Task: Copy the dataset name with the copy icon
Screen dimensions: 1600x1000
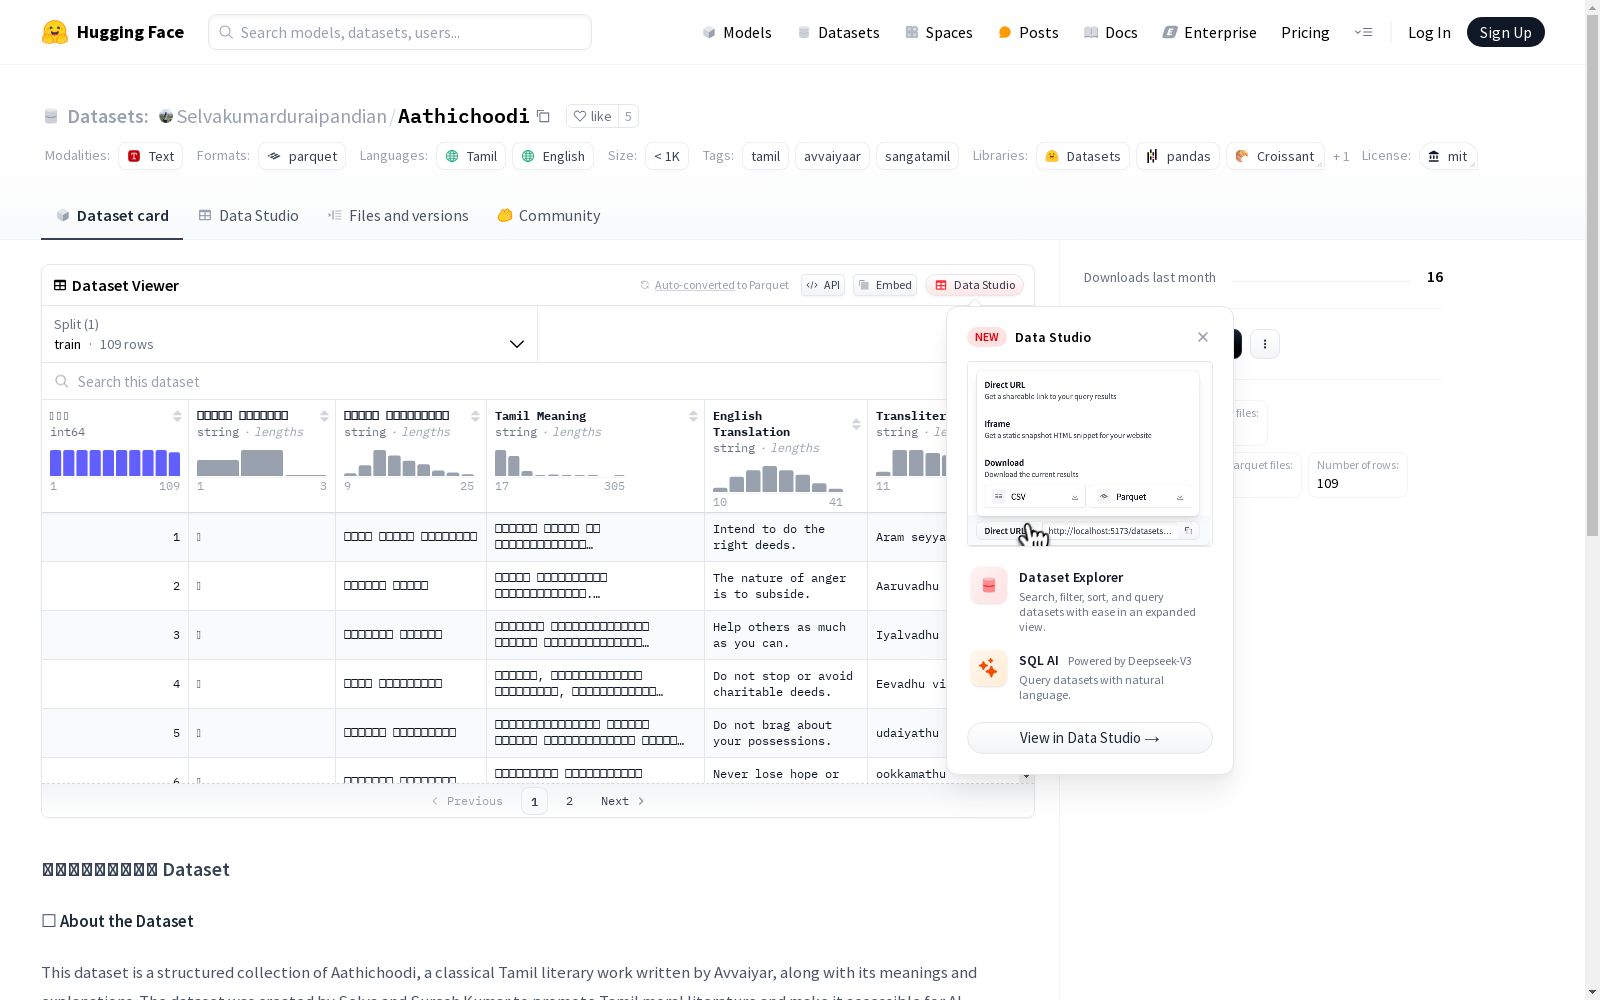Action: 543,116
